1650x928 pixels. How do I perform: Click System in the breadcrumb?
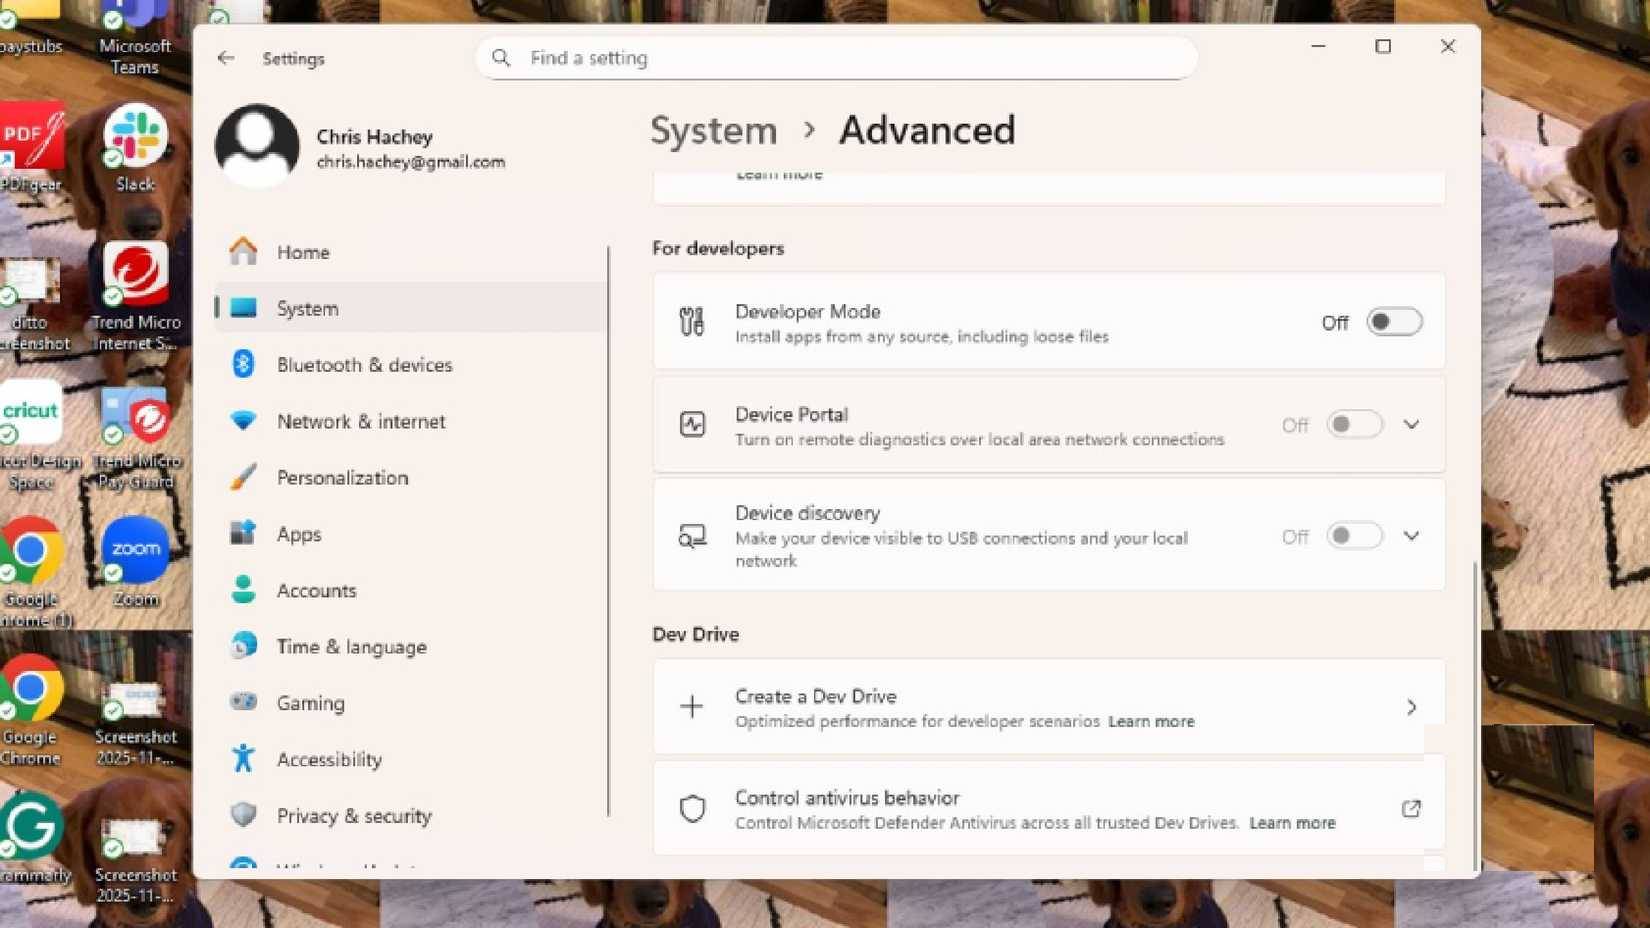[x=712, y=130]
